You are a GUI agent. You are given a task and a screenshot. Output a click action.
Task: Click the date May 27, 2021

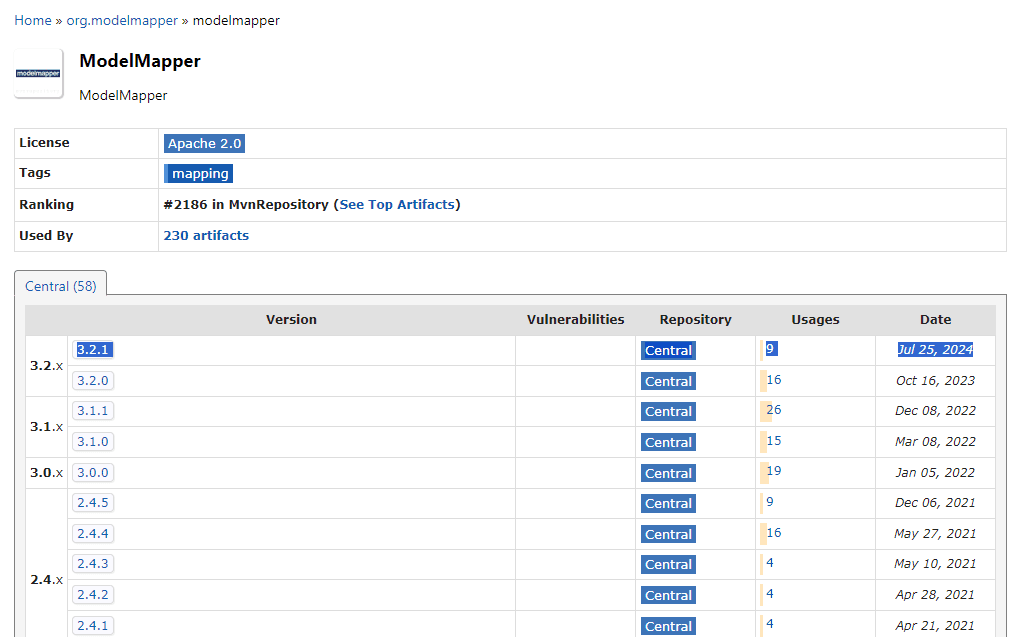pos(935,534)
